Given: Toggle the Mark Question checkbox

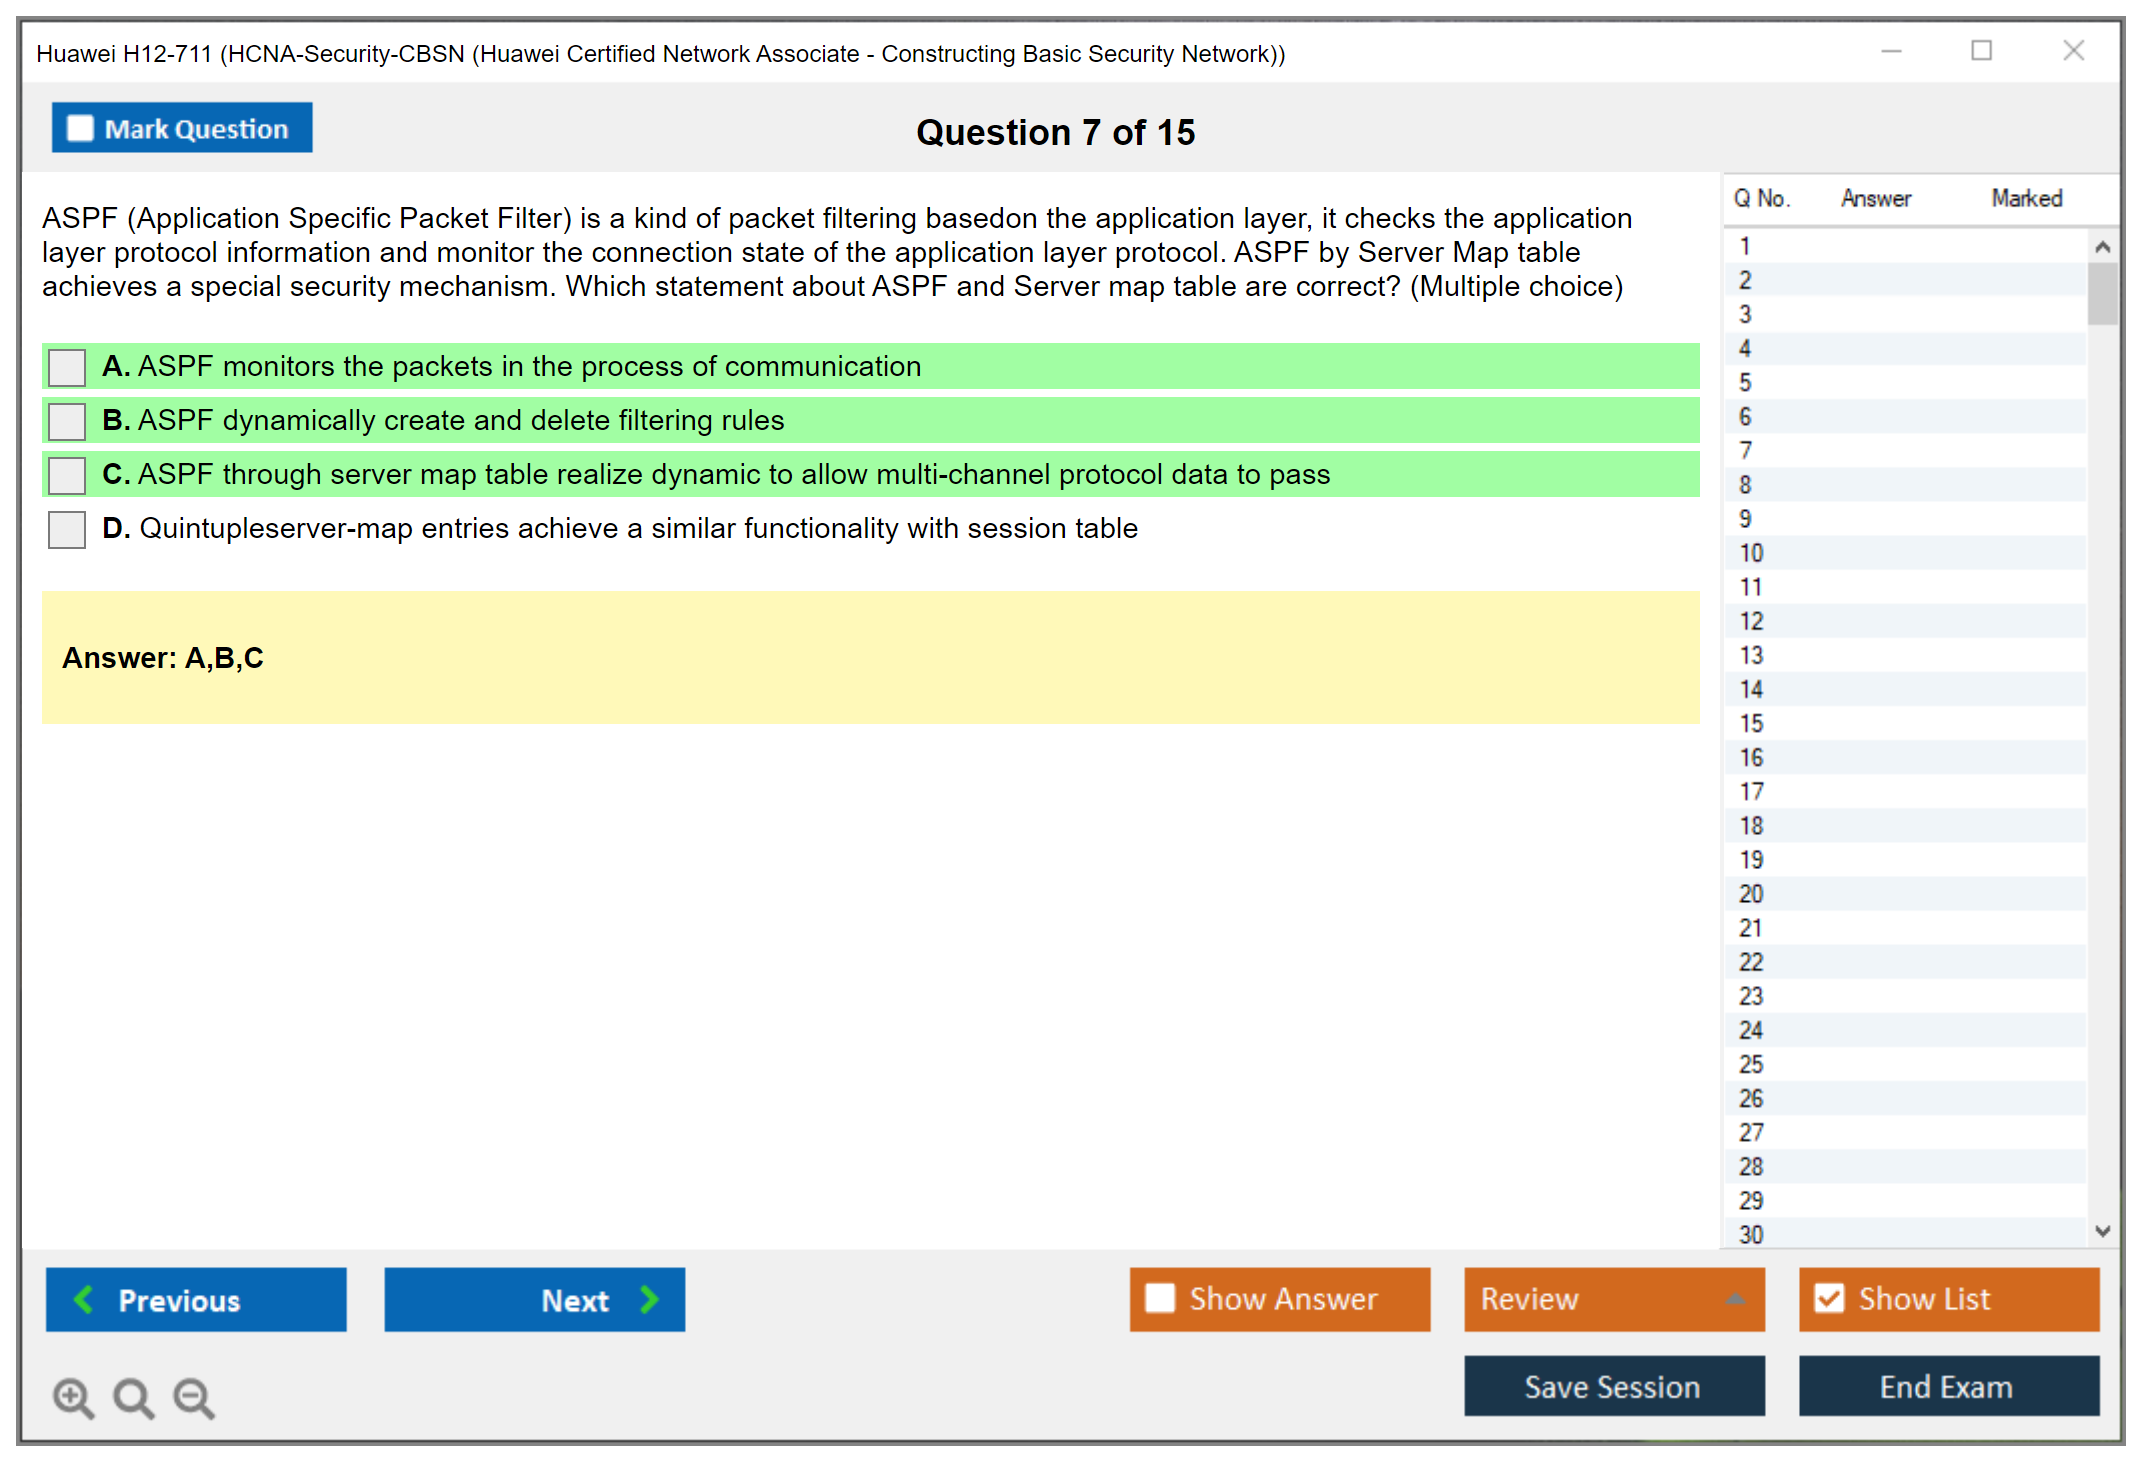Looking at the screenshot, I should (80, 129).
